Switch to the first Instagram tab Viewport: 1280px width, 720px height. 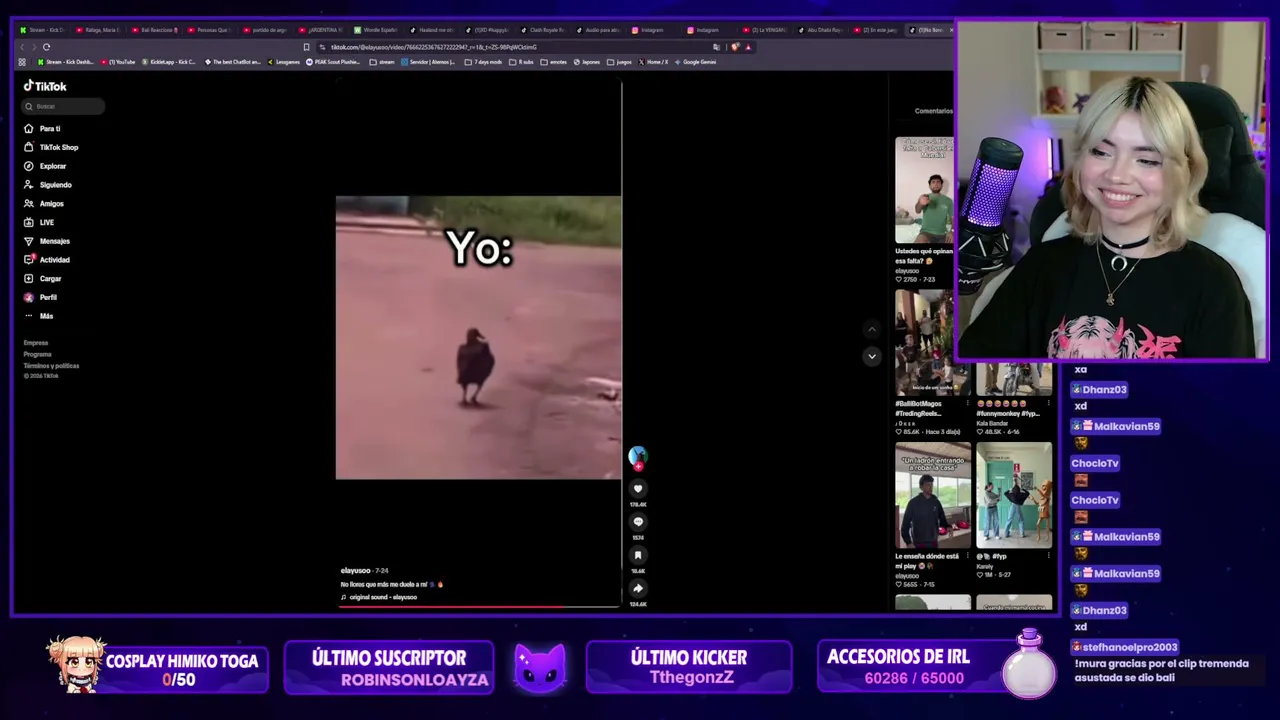653,30
